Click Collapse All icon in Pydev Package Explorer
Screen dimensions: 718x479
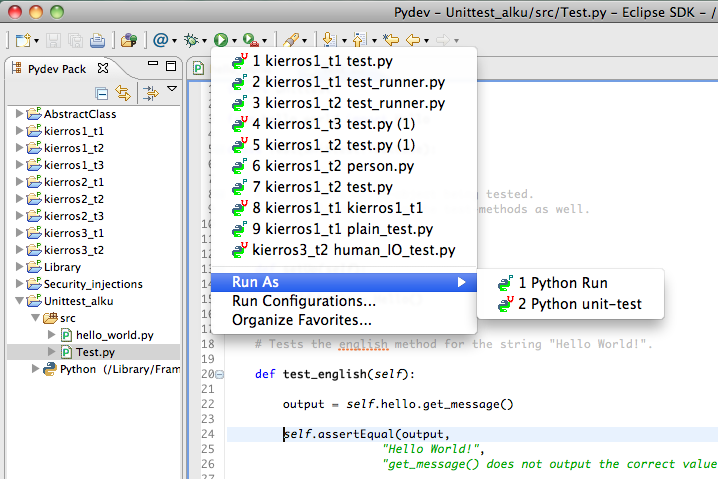(102, 93)
